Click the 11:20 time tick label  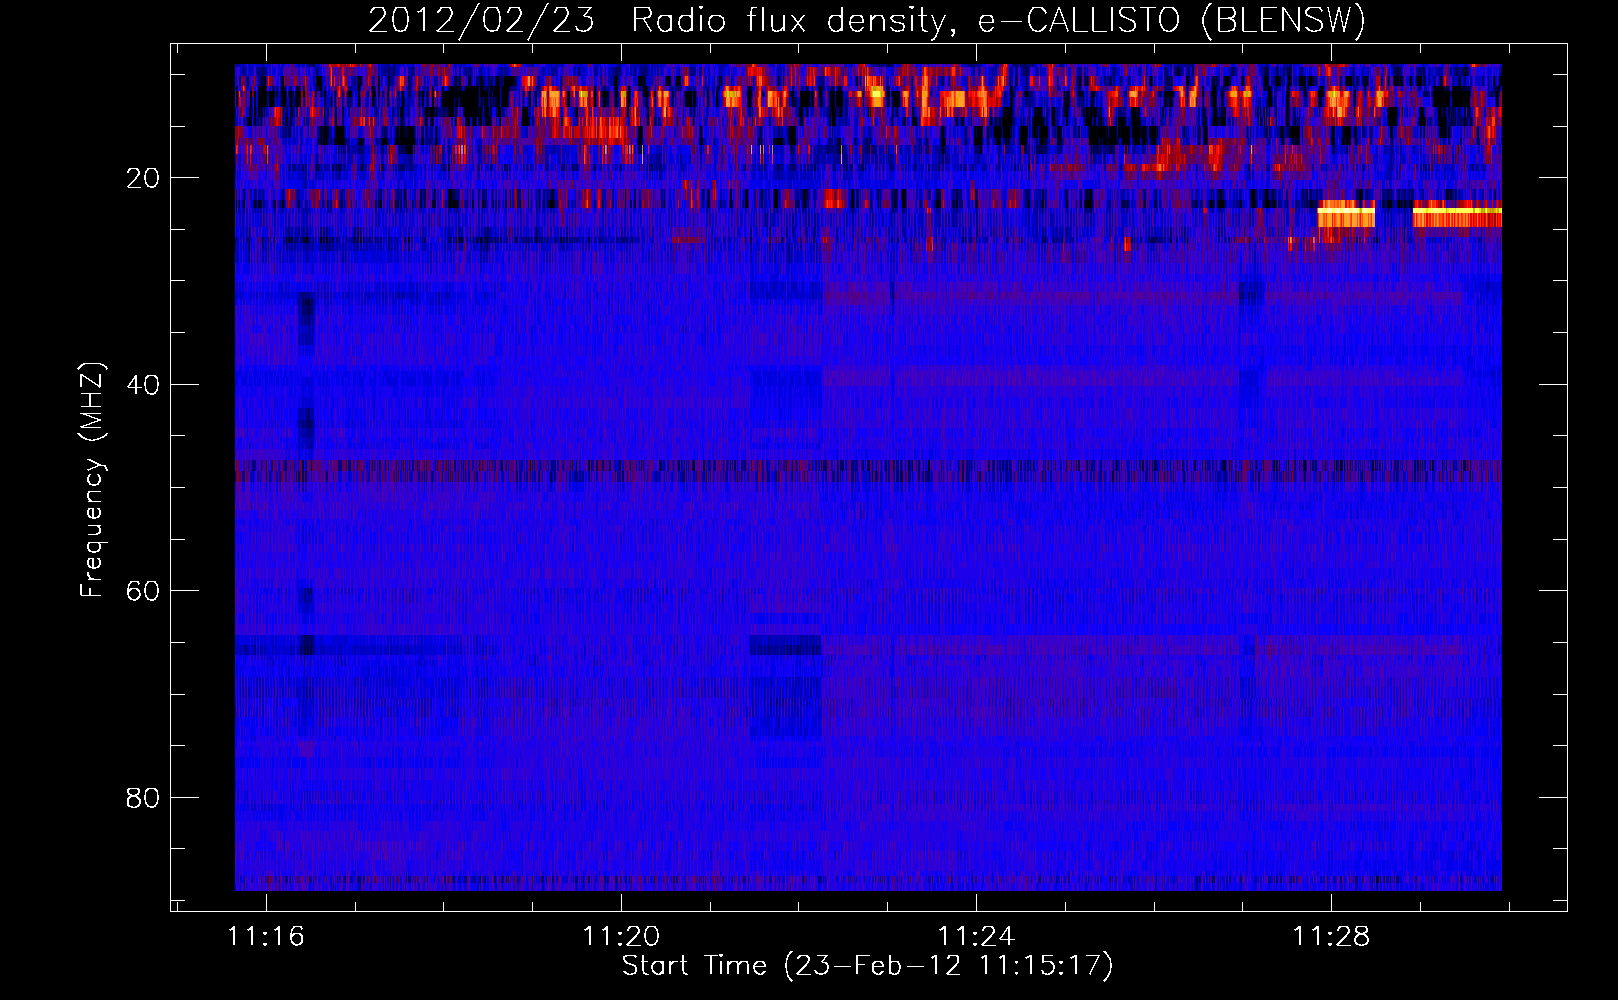(621, 937)
